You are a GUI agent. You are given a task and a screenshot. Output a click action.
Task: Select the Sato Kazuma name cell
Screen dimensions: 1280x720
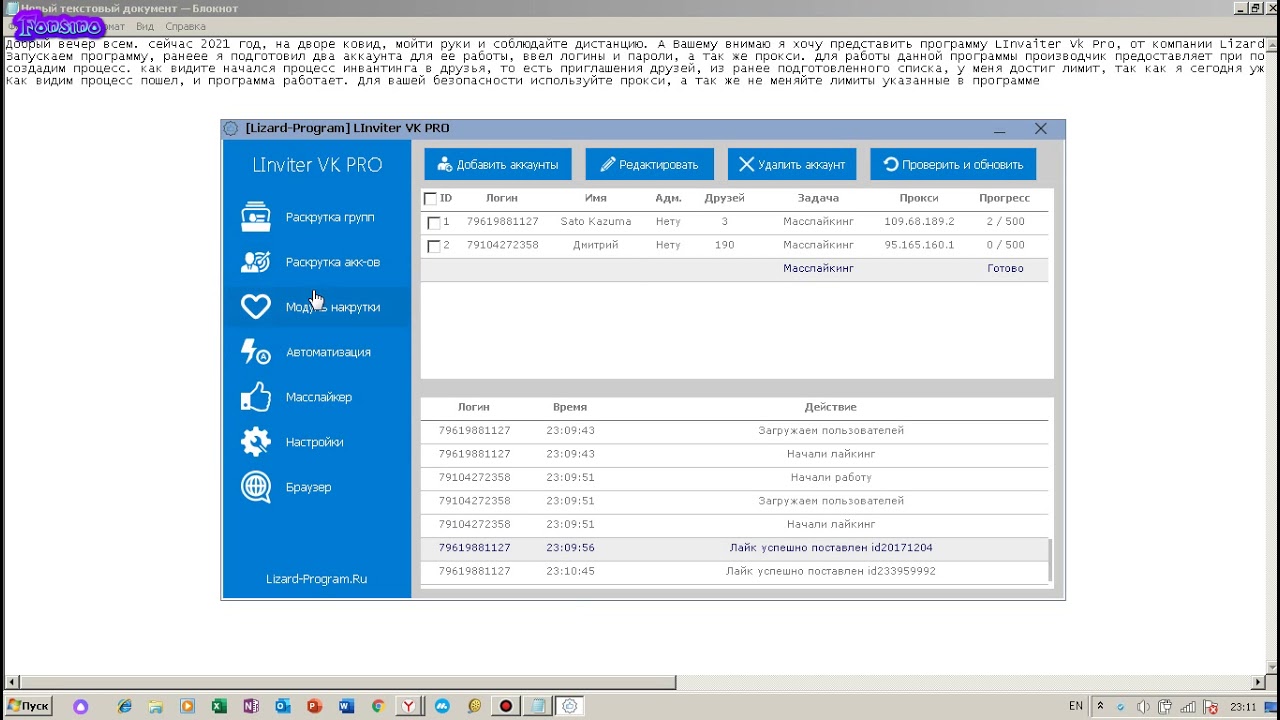tap(595, 221)
